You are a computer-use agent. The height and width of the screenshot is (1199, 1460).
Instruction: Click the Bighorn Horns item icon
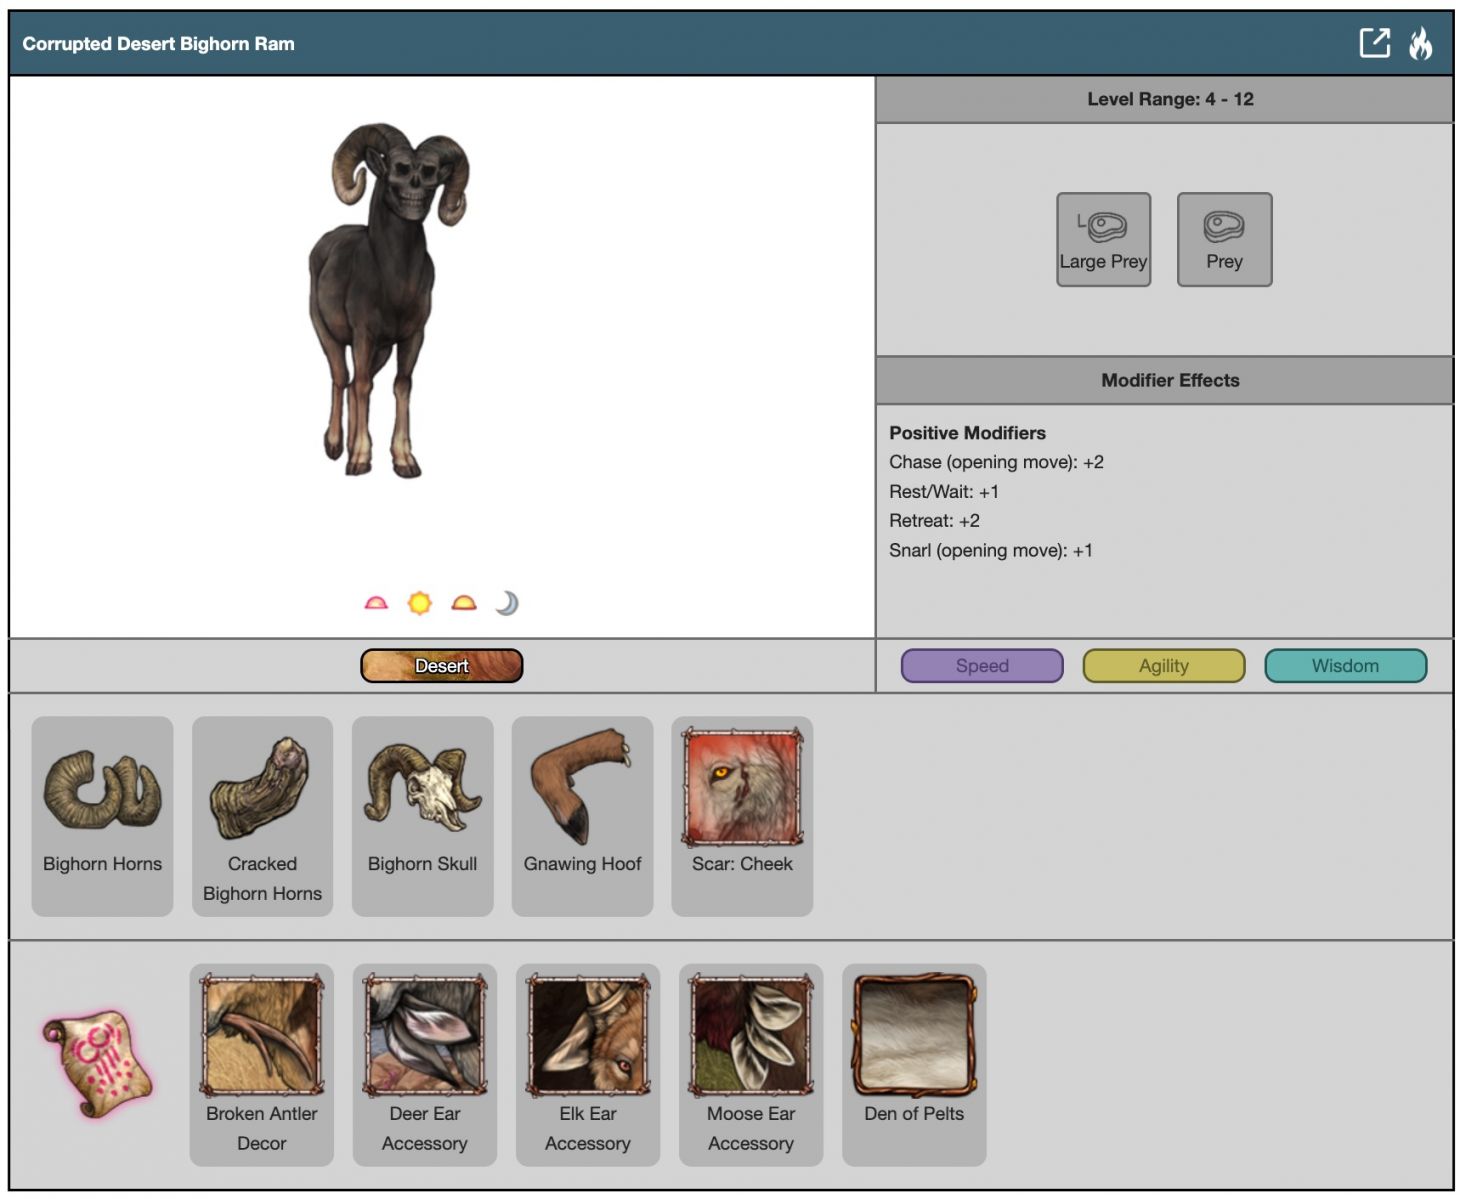click(x=102, y=791)
